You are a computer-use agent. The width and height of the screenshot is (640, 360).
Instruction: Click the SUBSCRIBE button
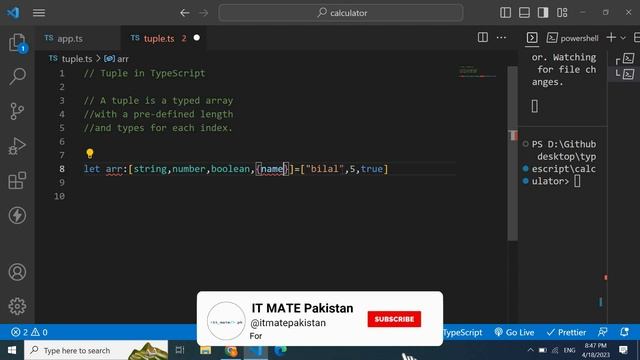[x=394, y=319]
